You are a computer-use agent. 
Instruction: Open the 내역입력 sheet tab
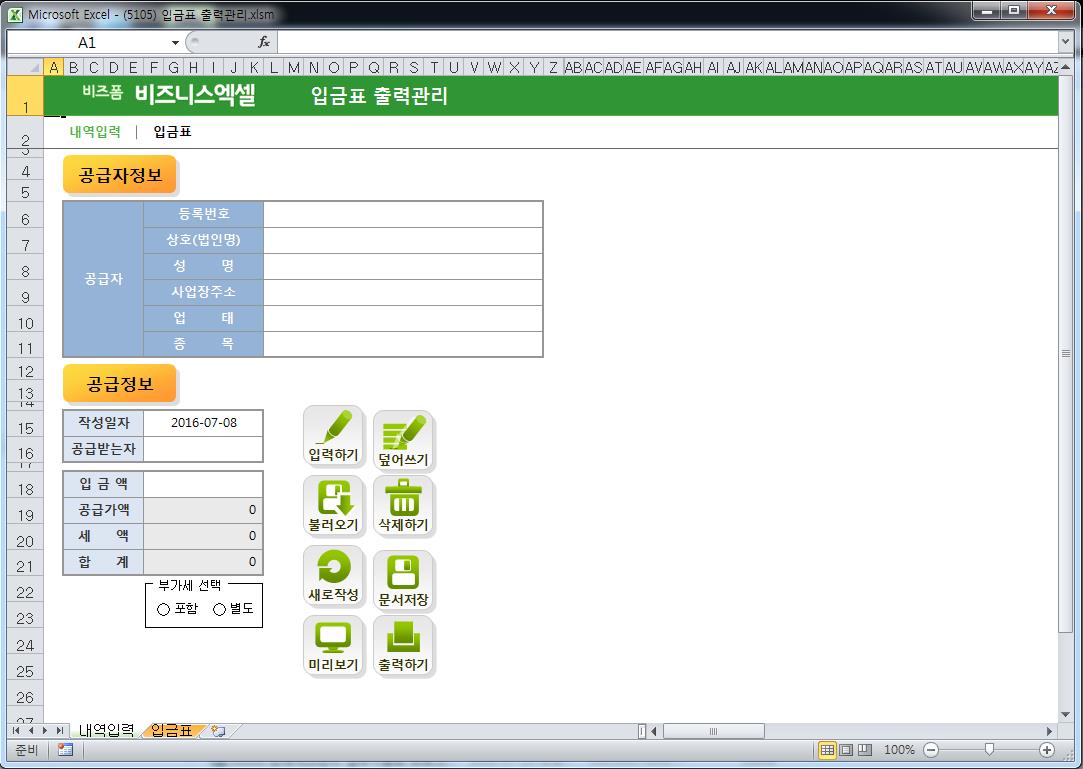[106, 730]
